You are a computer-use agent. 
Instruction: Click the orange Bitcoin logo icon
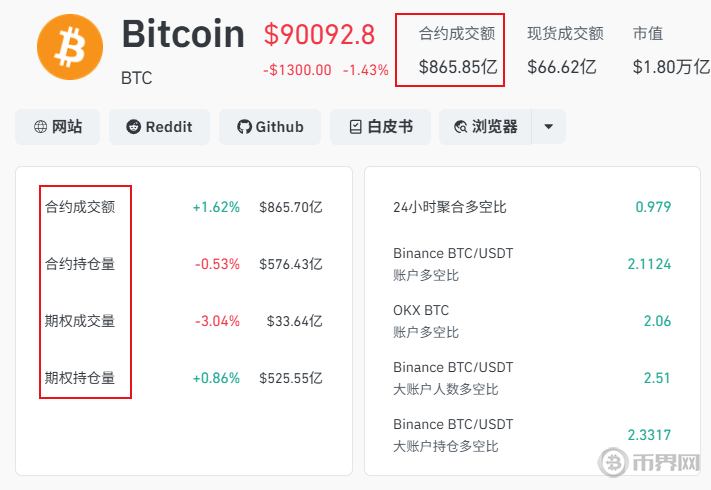[x=69, y=47]
